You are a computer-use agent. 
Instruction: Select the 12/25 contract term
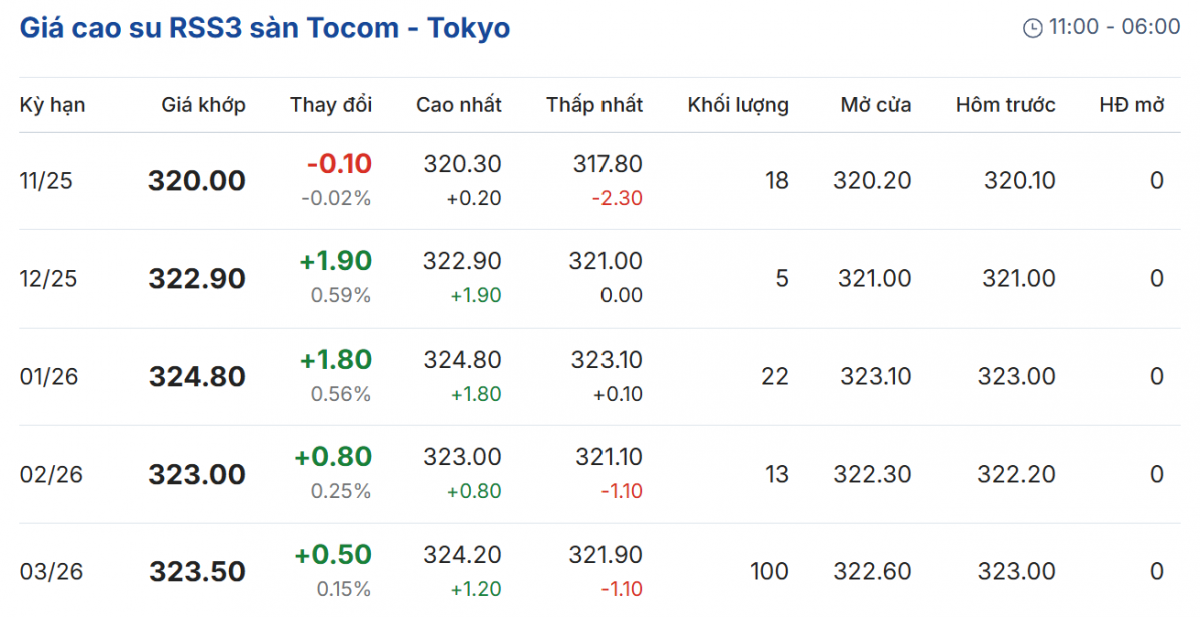point(48,279)
